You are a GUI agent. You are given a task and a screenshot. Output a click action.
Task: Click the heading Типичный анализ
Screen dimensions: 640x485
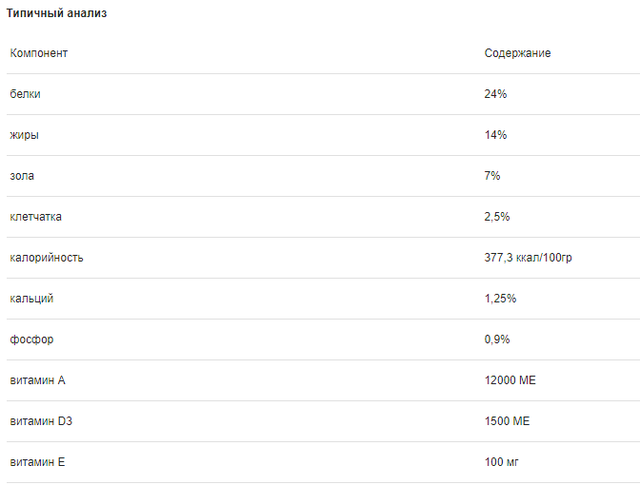coord(57,13)
